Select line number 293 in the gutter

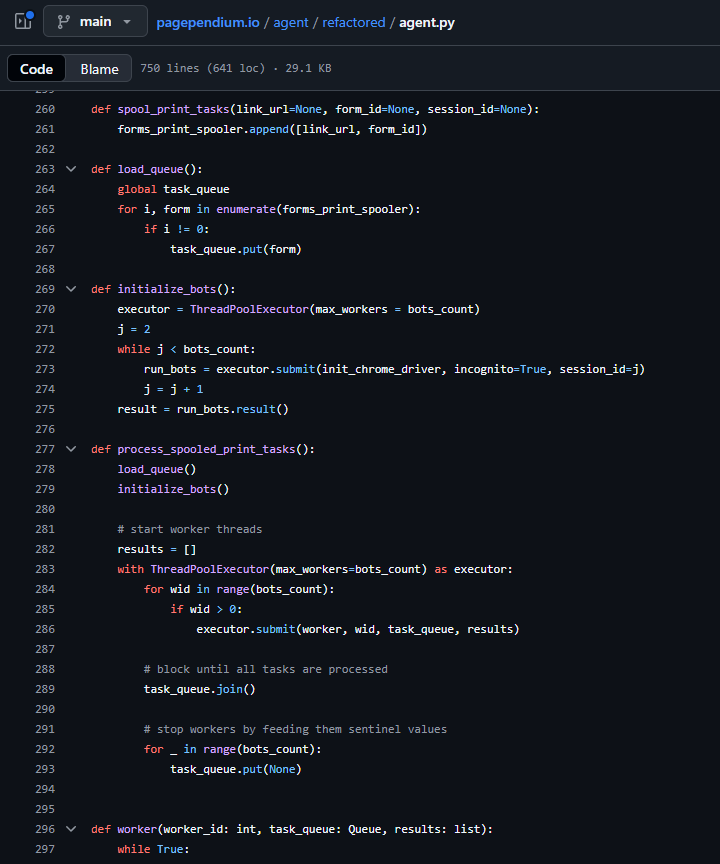45,769
